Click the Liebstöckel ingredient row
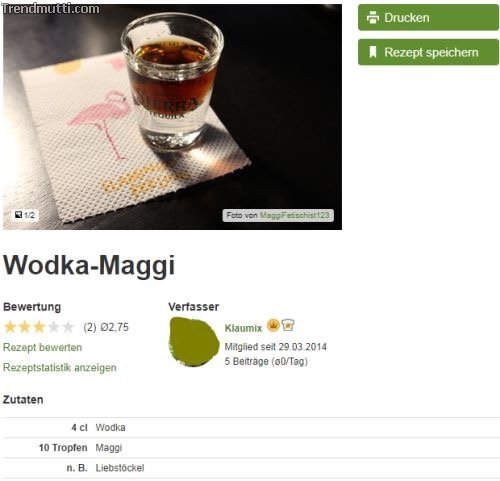 251,468
